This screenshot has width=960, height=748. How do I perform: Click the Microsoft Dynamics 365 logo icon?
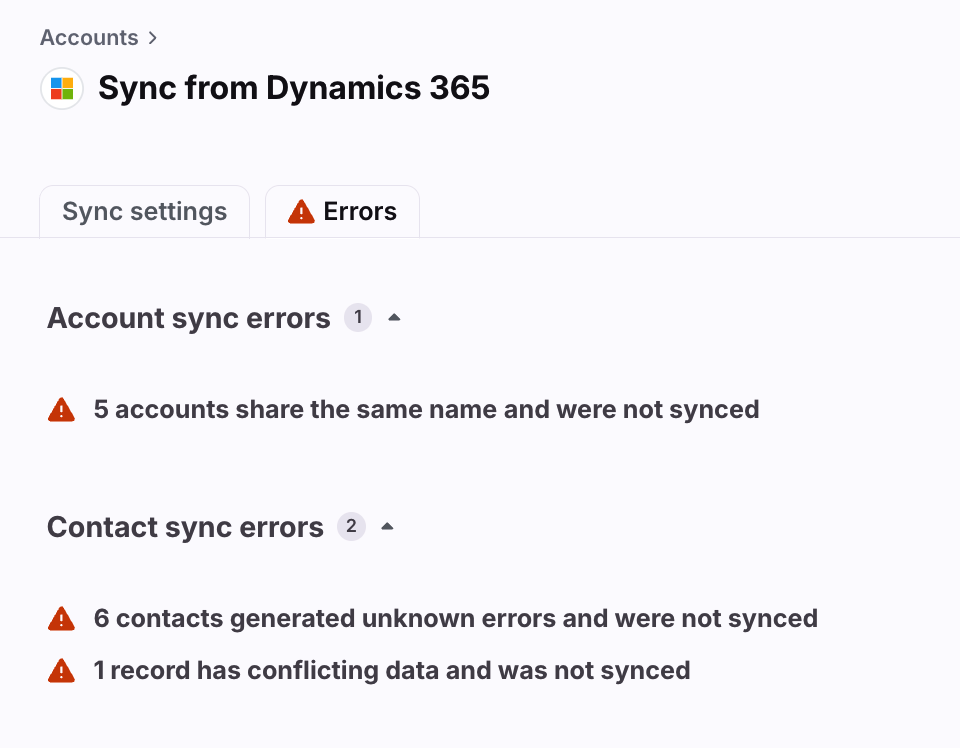pyautogui.click(x=62, y=89)
